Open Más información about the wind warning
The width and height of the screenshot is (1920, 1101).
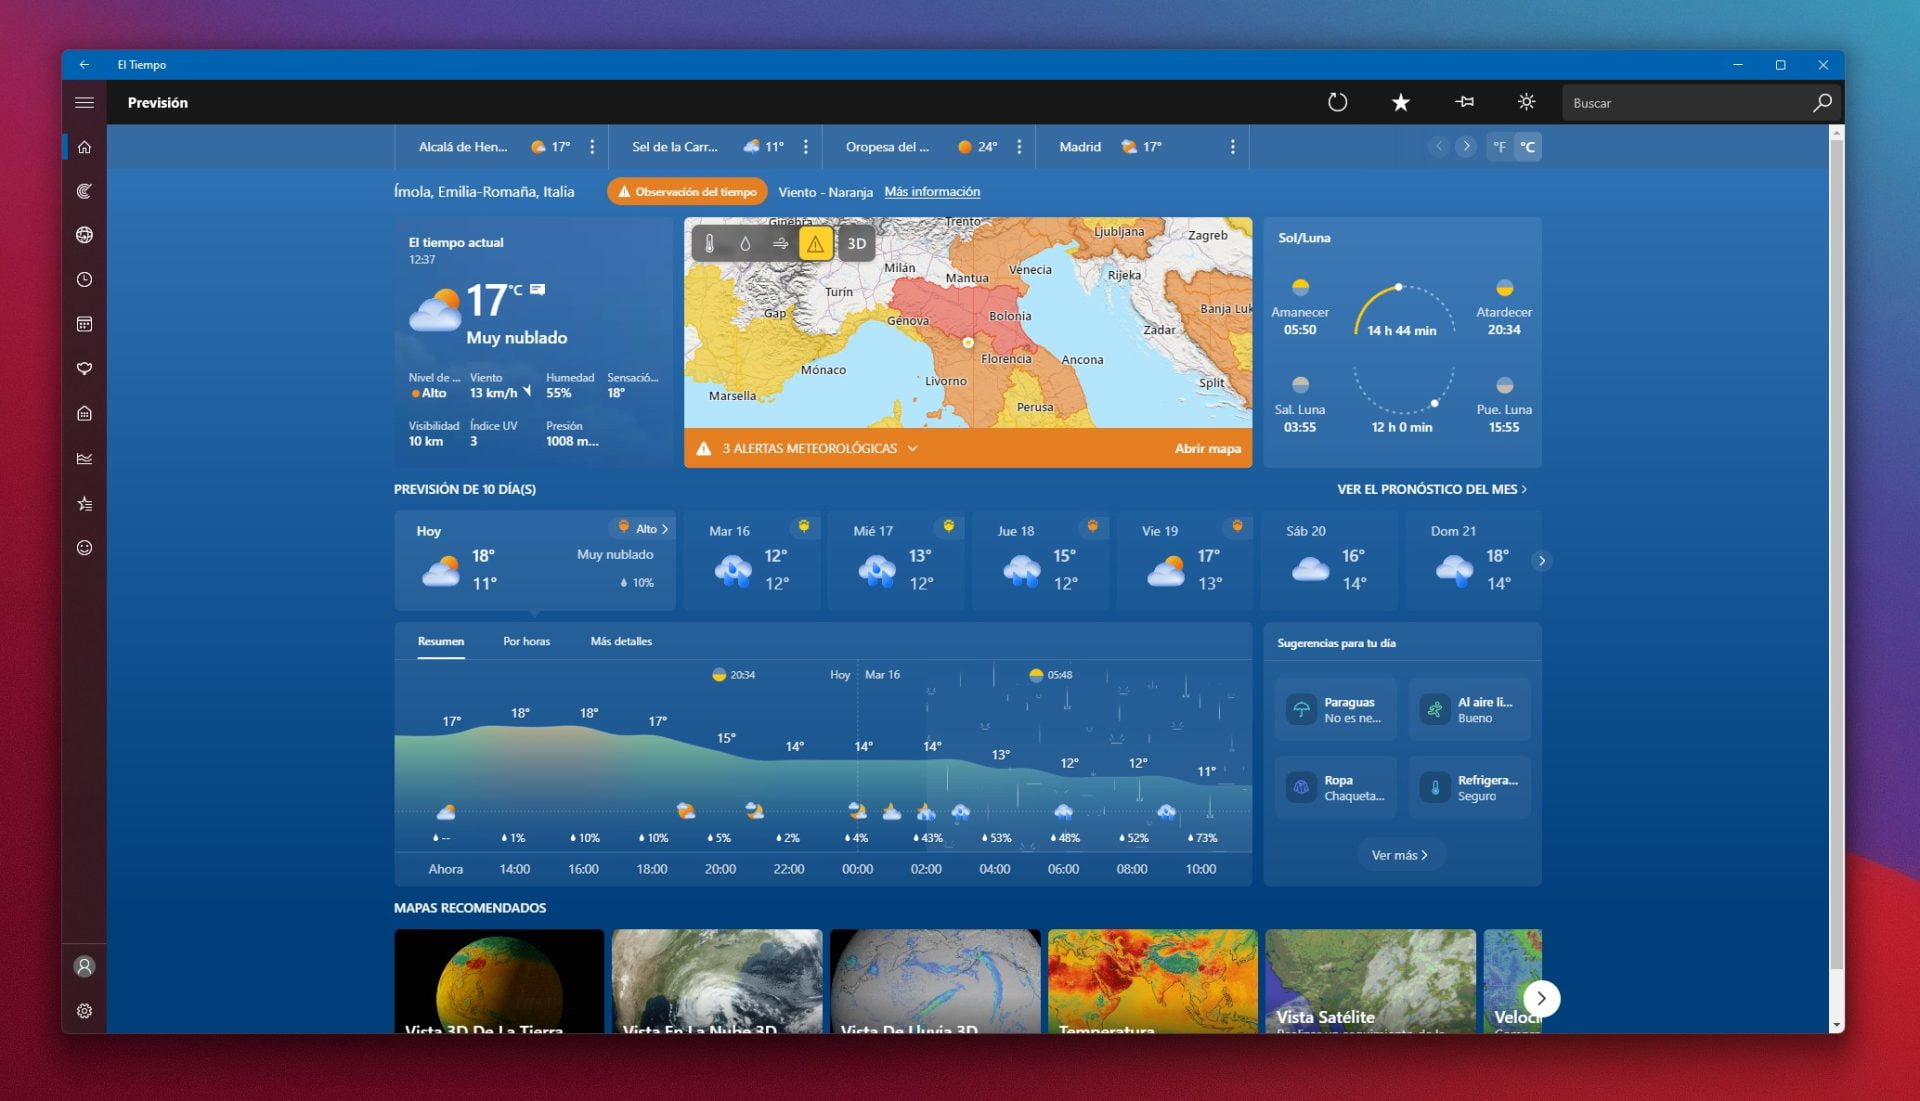[x=931, y=191]
